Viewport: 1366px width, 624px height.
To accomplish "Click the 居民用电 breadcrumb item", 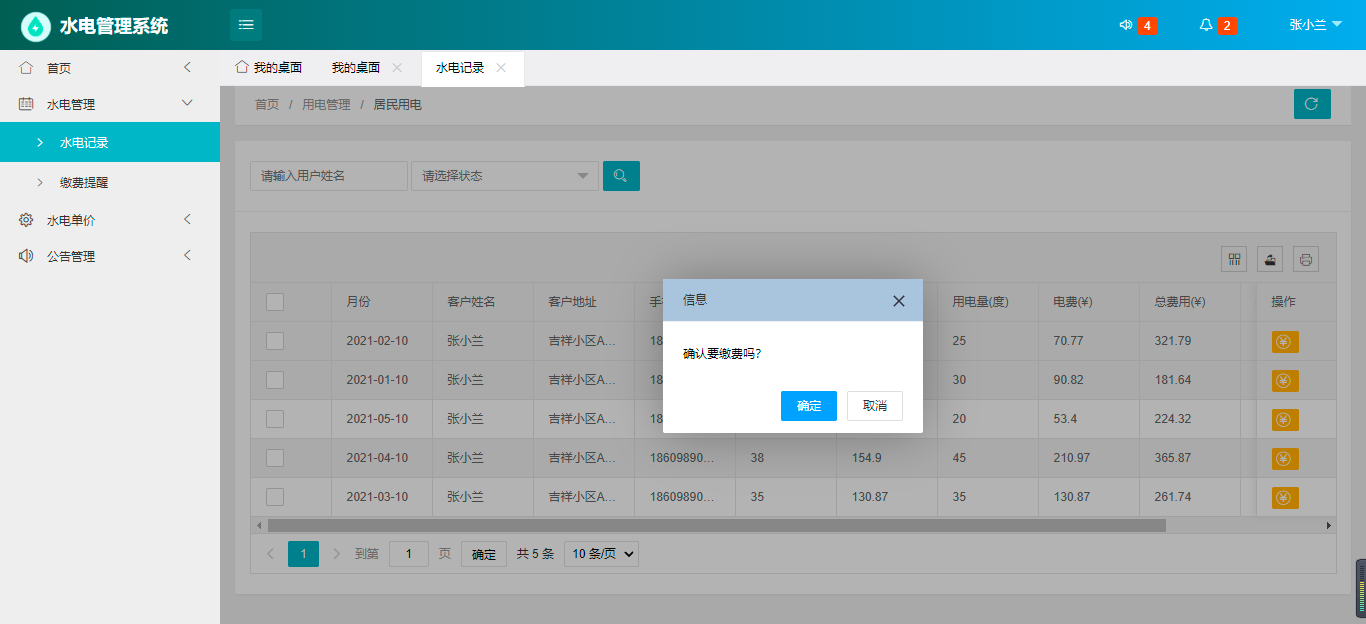I will tap(397, 104).
